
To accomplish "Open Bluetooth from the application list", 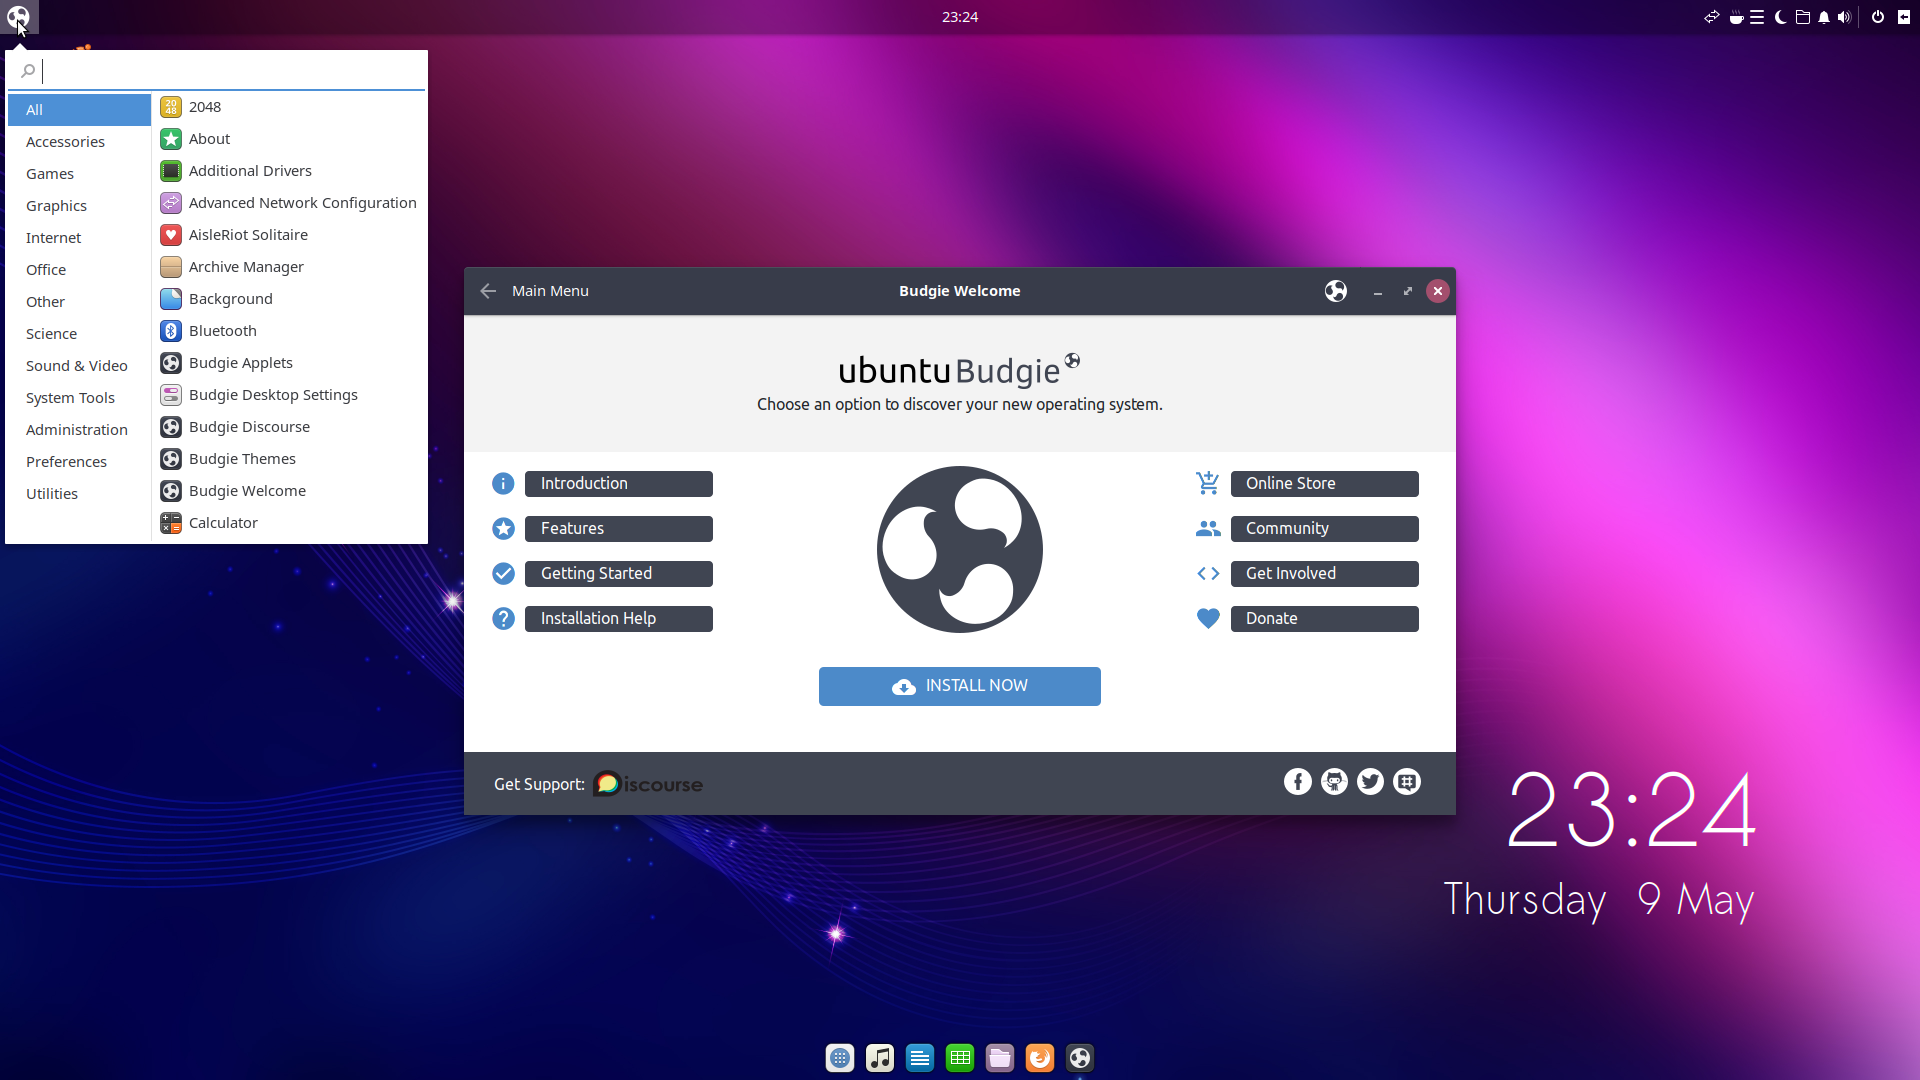I will coord(290,331).
